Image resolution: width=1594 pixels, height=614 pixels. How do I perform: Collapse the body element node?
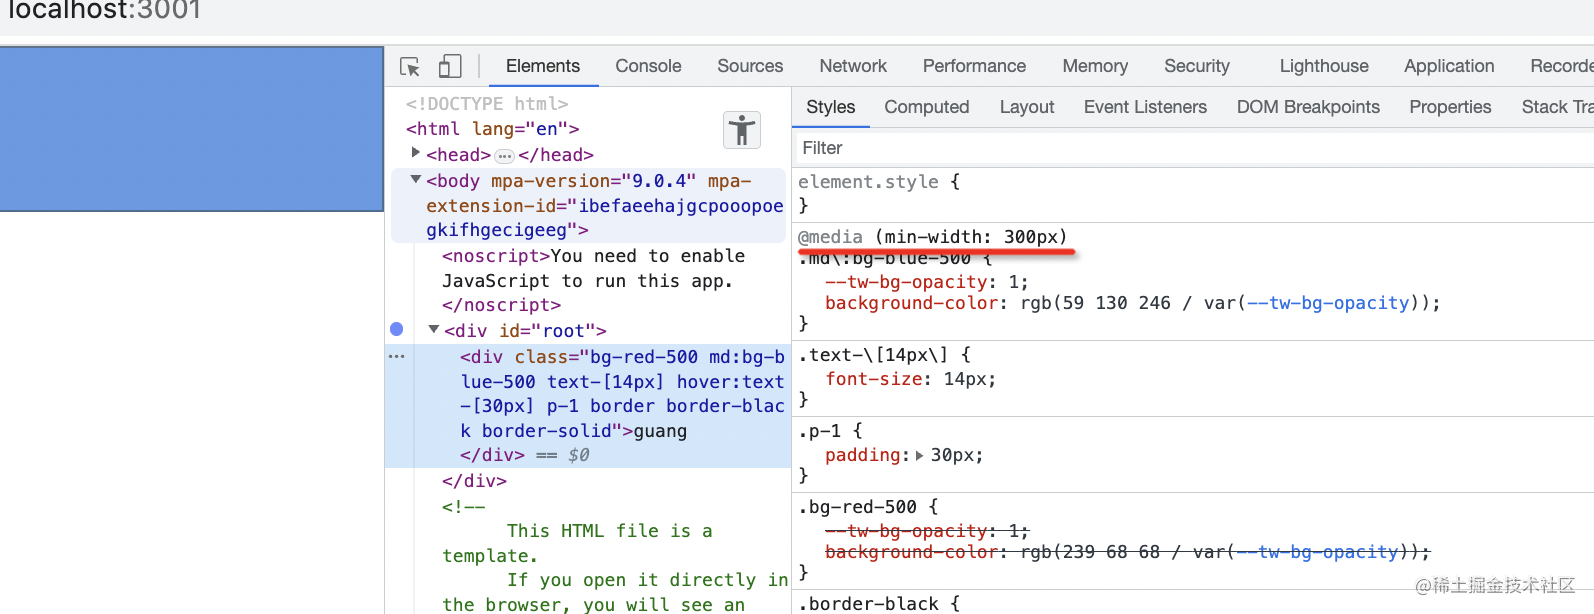point(416,179)
